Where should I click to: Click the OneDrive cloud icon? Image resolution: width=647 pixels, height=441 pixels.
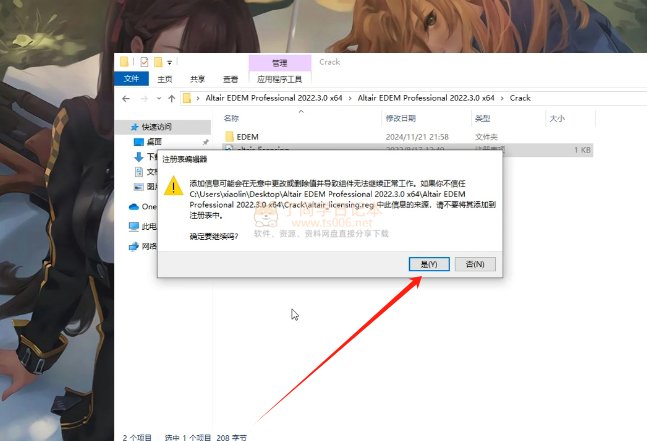click(134, 207)
